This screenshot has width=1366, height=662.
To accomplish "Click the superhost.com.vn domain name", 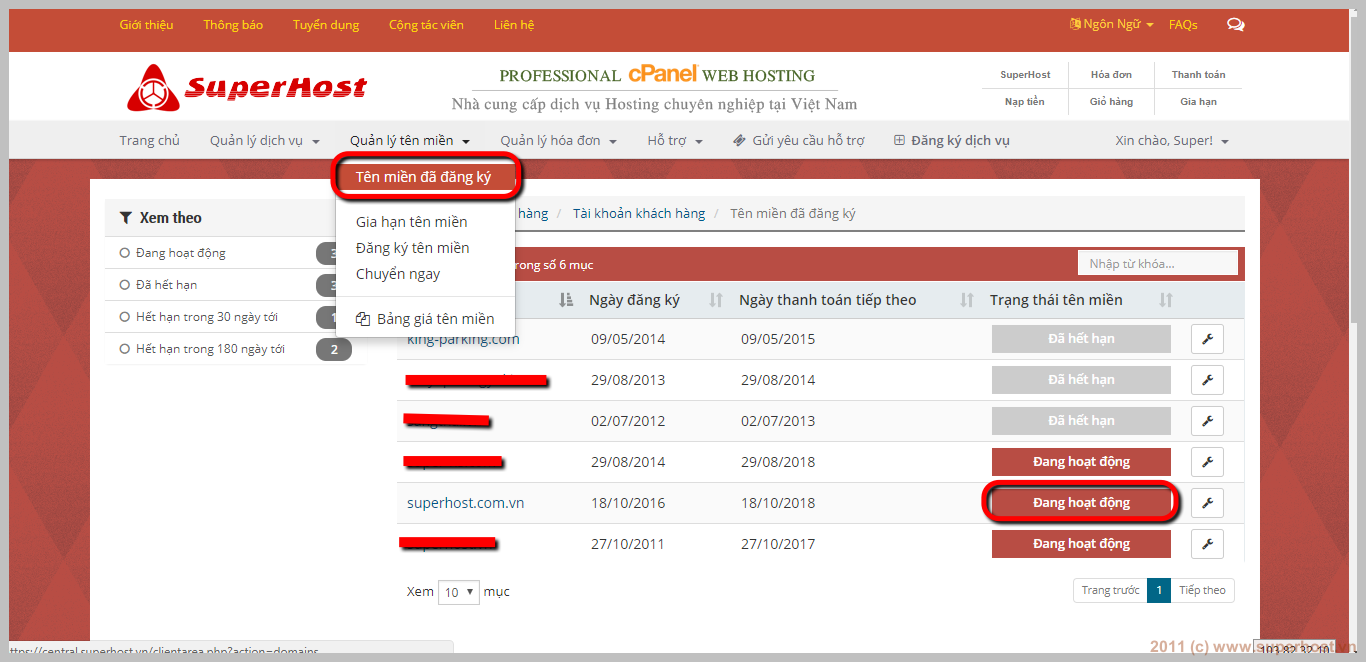I will click(466, 503).
